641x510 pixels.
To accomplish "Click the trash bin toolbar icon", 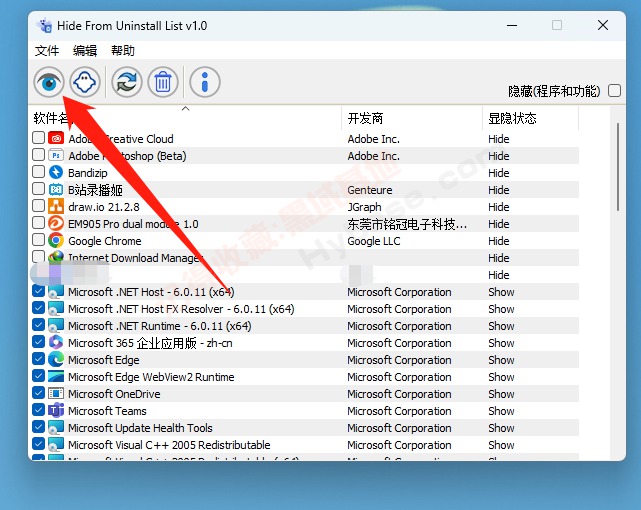I will coord(163,82).
